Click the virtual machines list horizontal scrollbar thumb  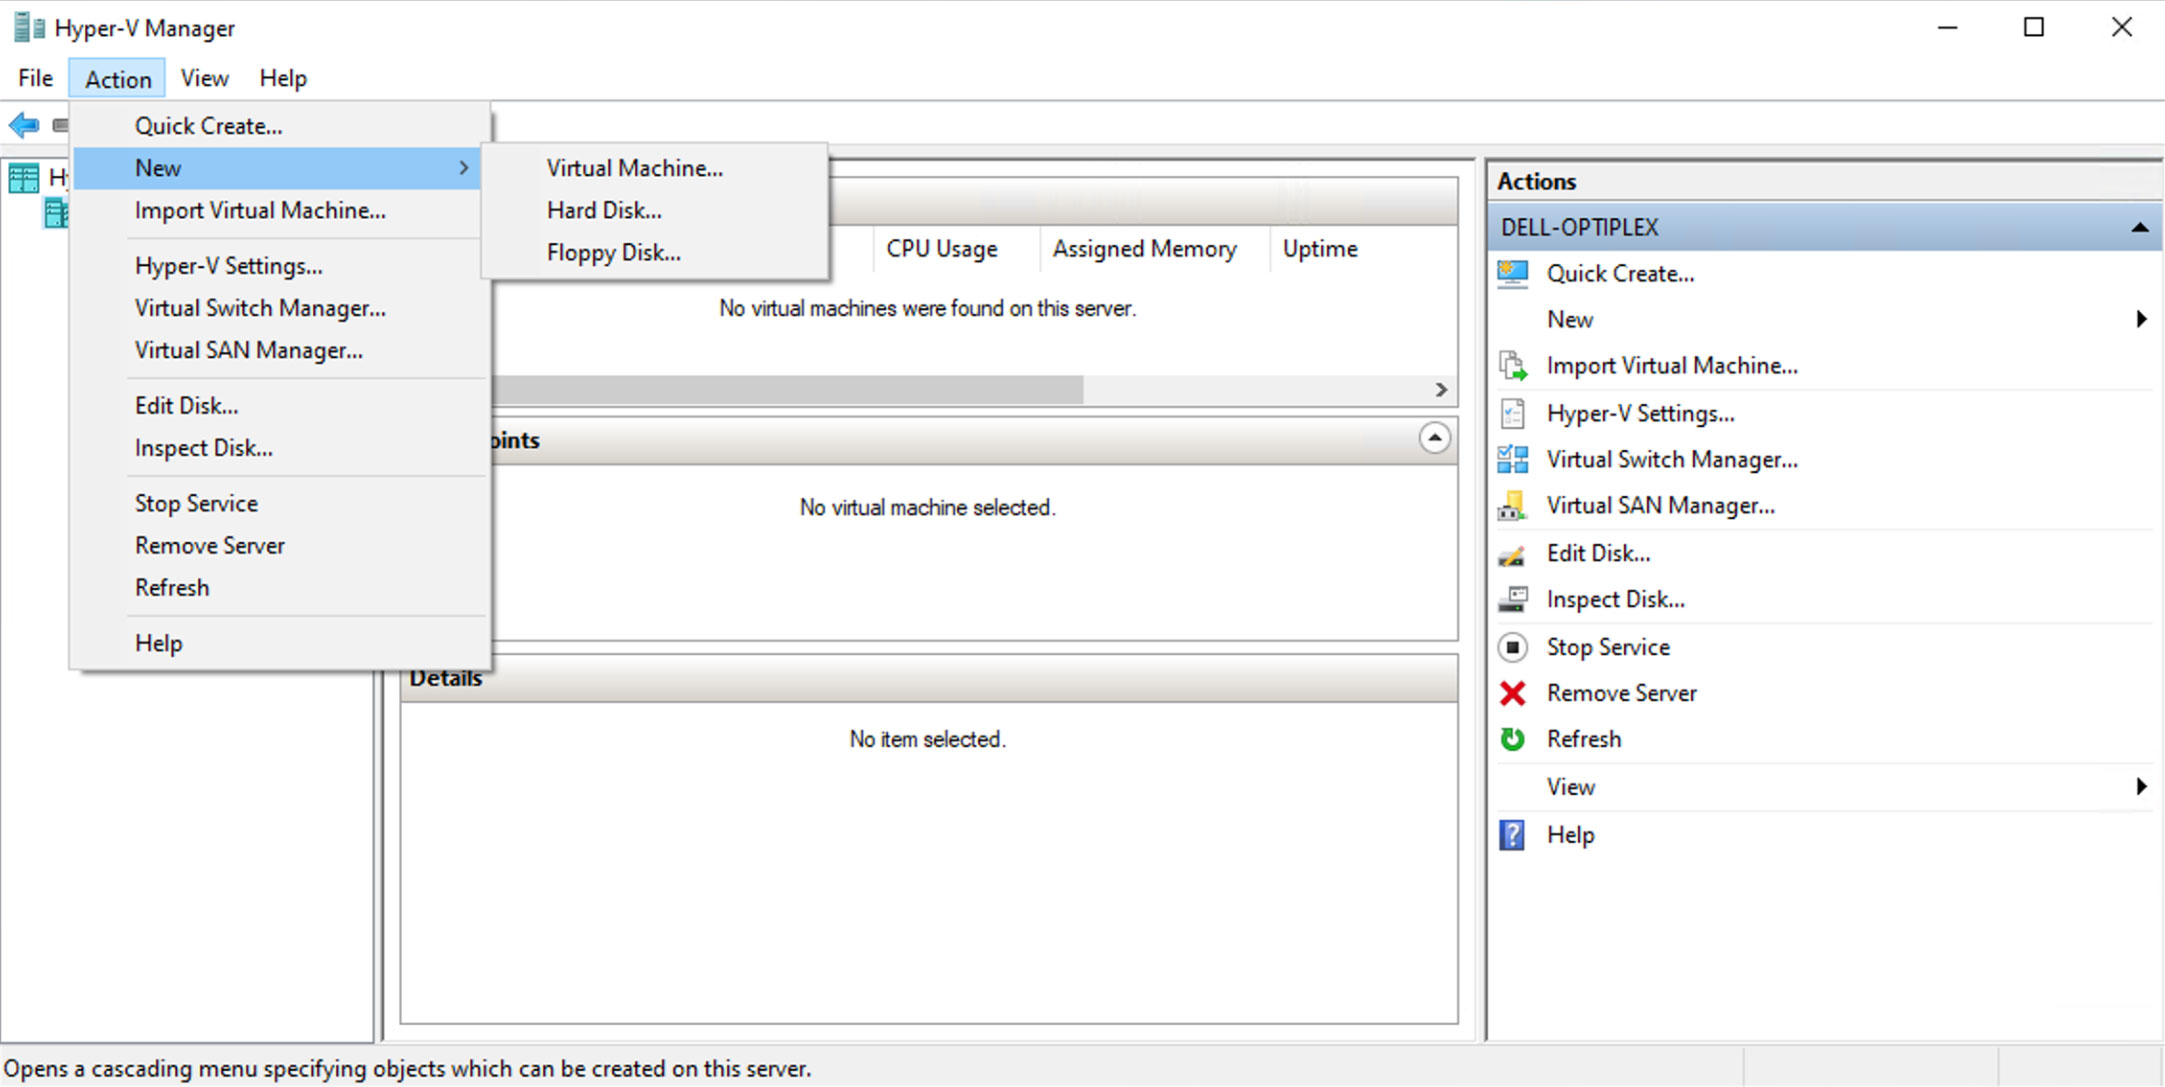787,390
